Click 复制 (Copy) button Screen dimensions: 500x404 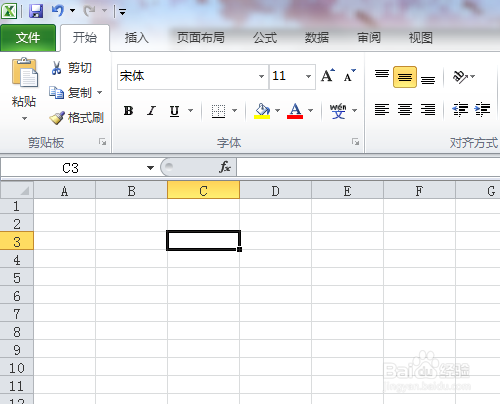[71, 93]
